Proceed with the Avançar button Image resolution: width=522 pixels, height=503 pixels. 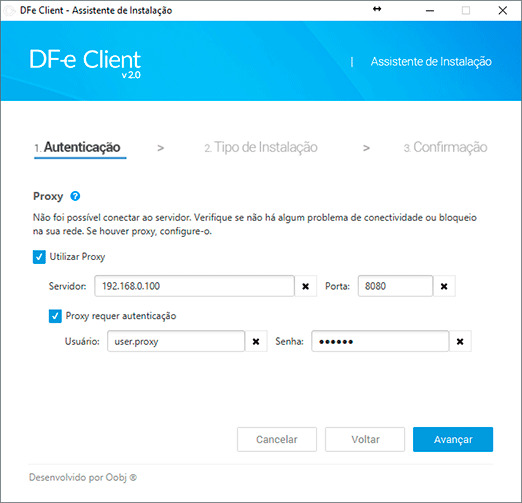[453, 439]
